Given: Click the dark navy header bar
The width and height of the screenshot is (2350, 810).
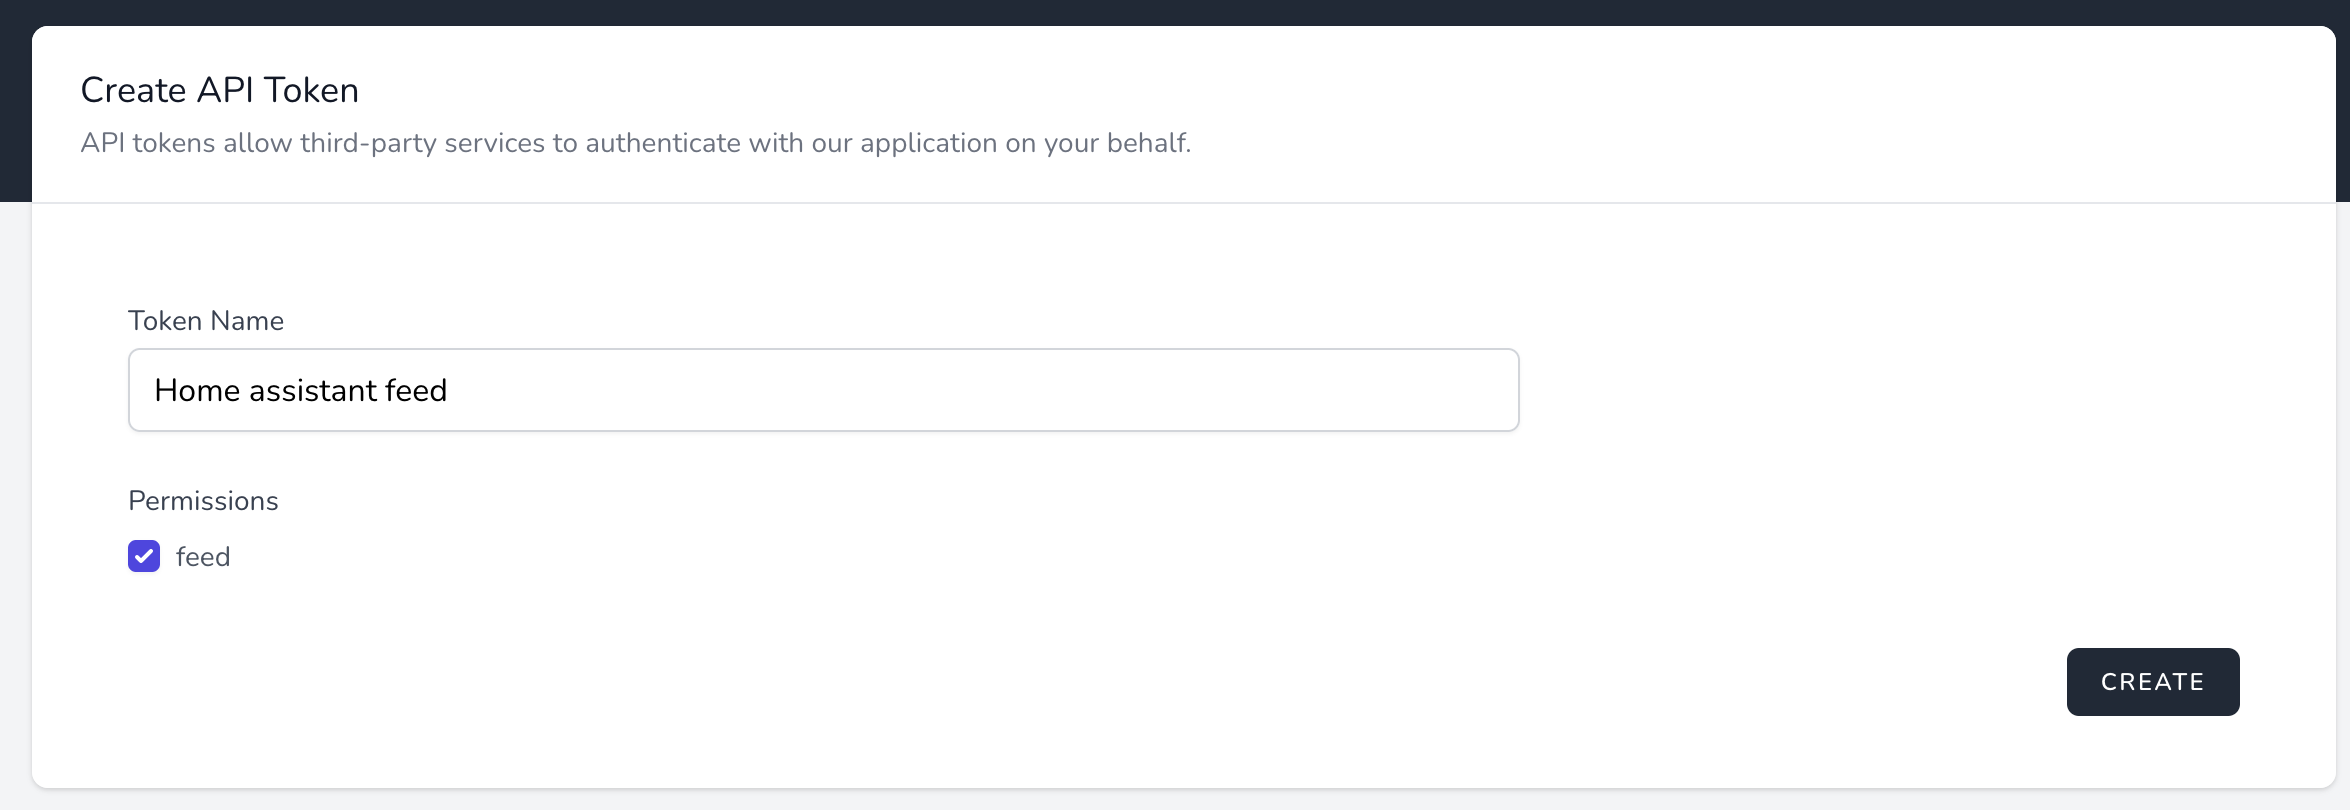Looking at the screenshot, I should [1175, 12].
